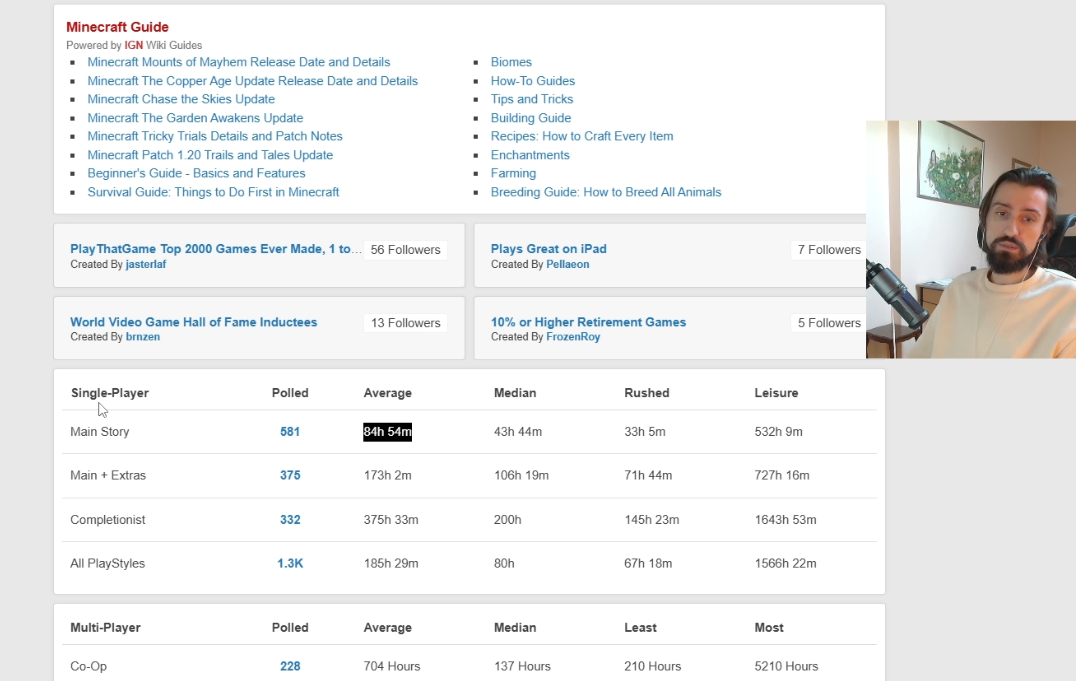Click the Main Story rushed time 33h 5m

pos(644,432)
